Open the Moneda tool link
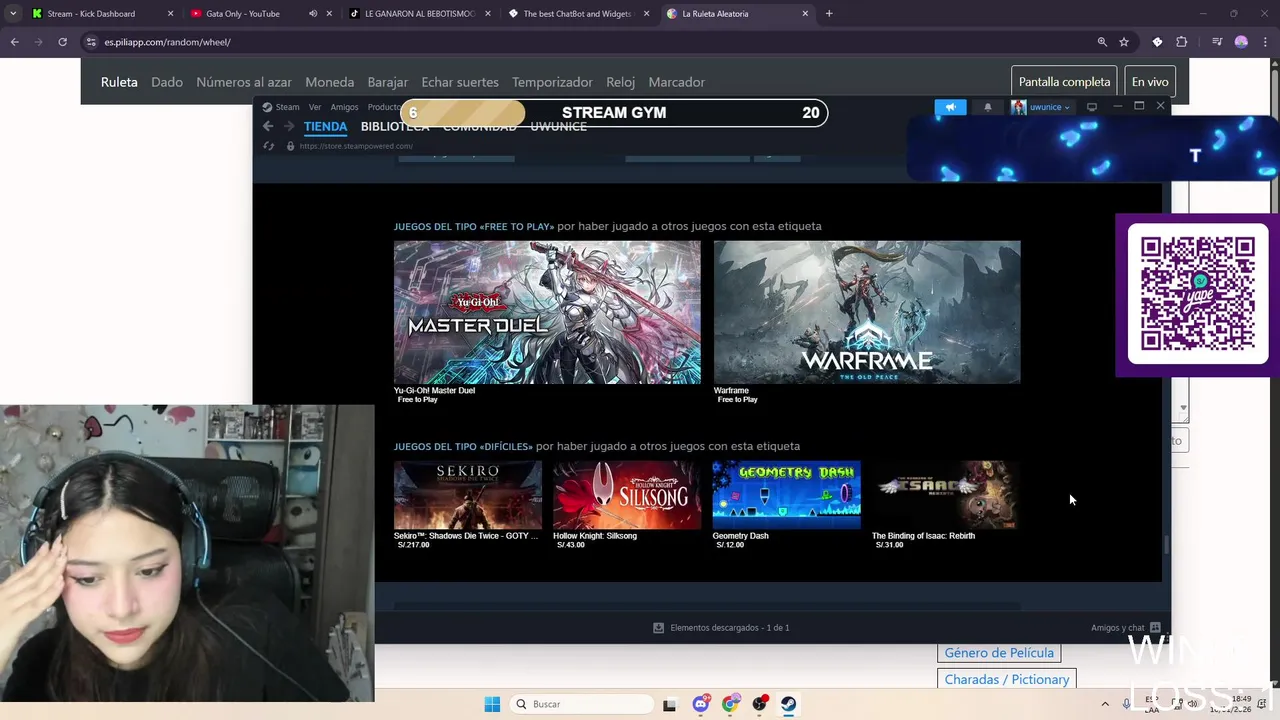The width and height of the screenshot is (1280, 720). (x=330, y=82)
